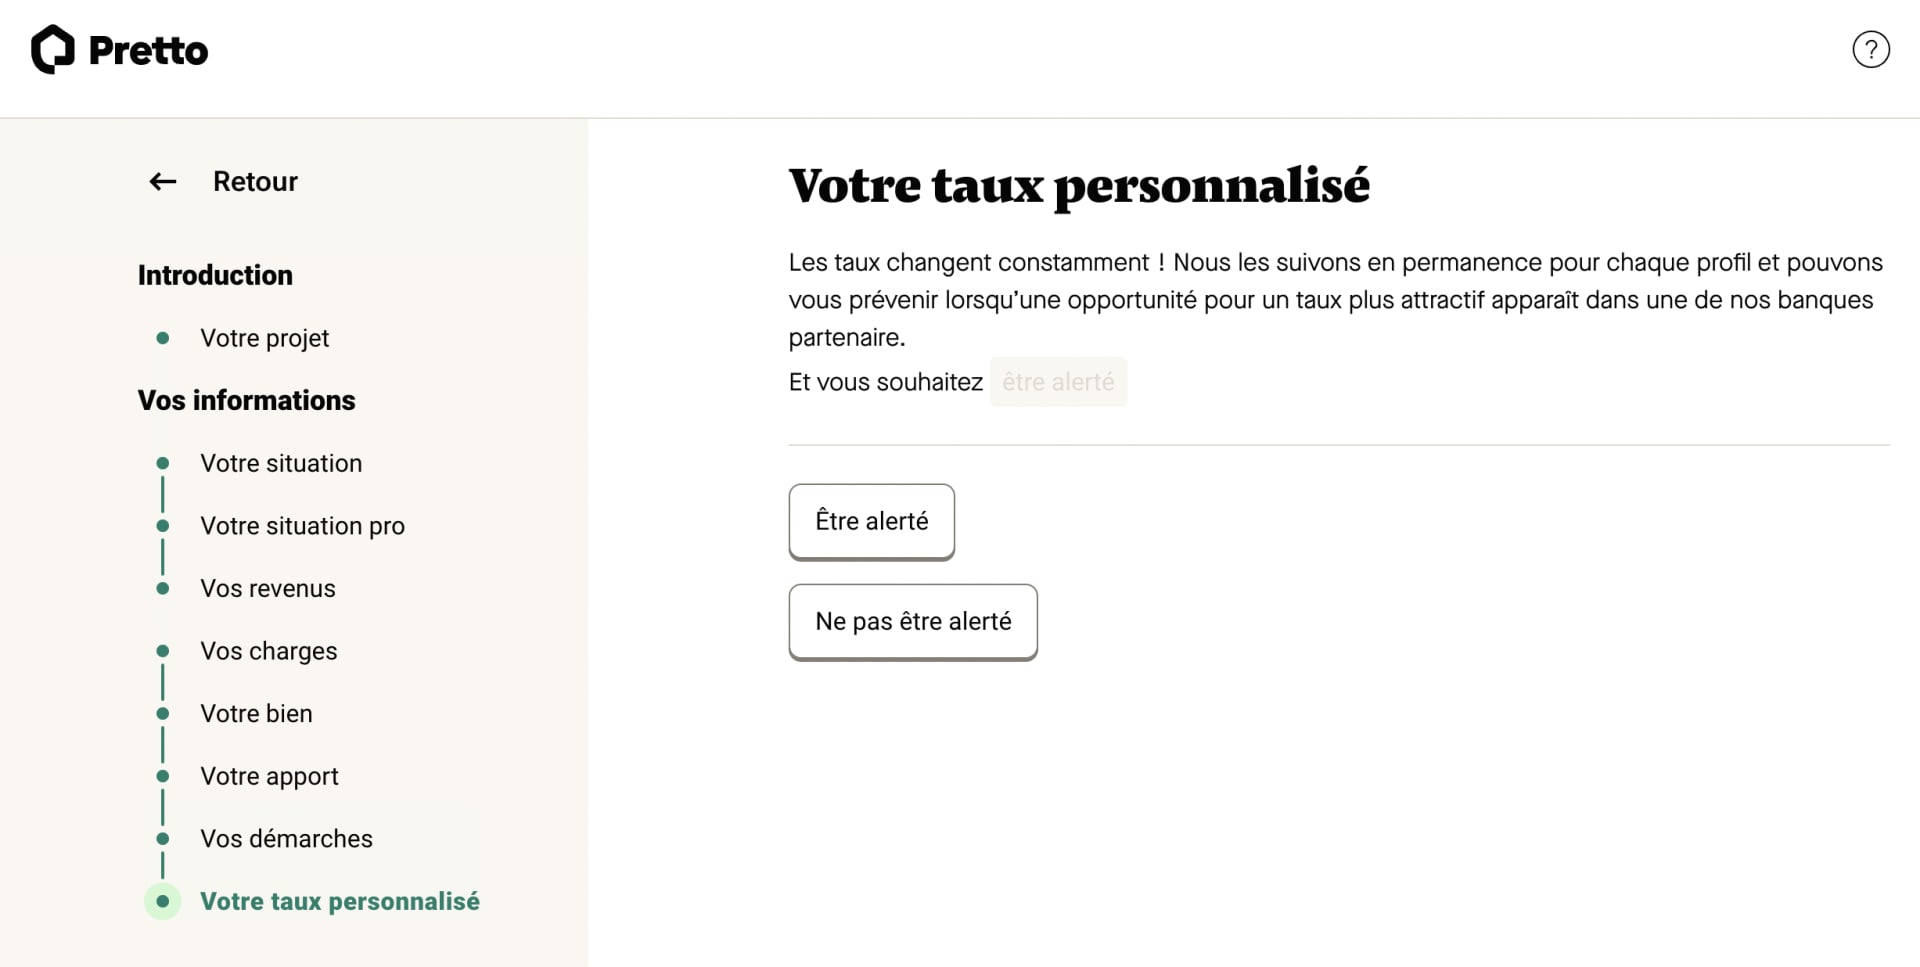
Task: Click the step dot next to Votre apport
Action: (x=163, y=776)
